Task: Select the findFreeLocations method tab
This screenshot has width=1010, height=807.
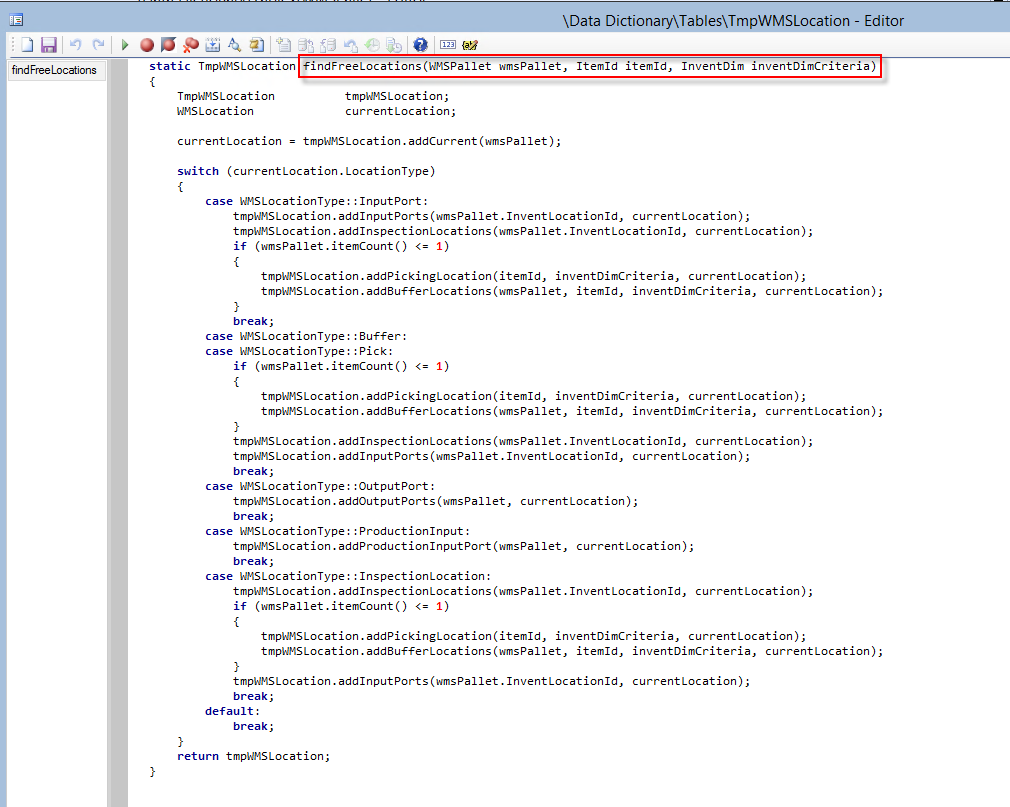Action: coord(55,70)
